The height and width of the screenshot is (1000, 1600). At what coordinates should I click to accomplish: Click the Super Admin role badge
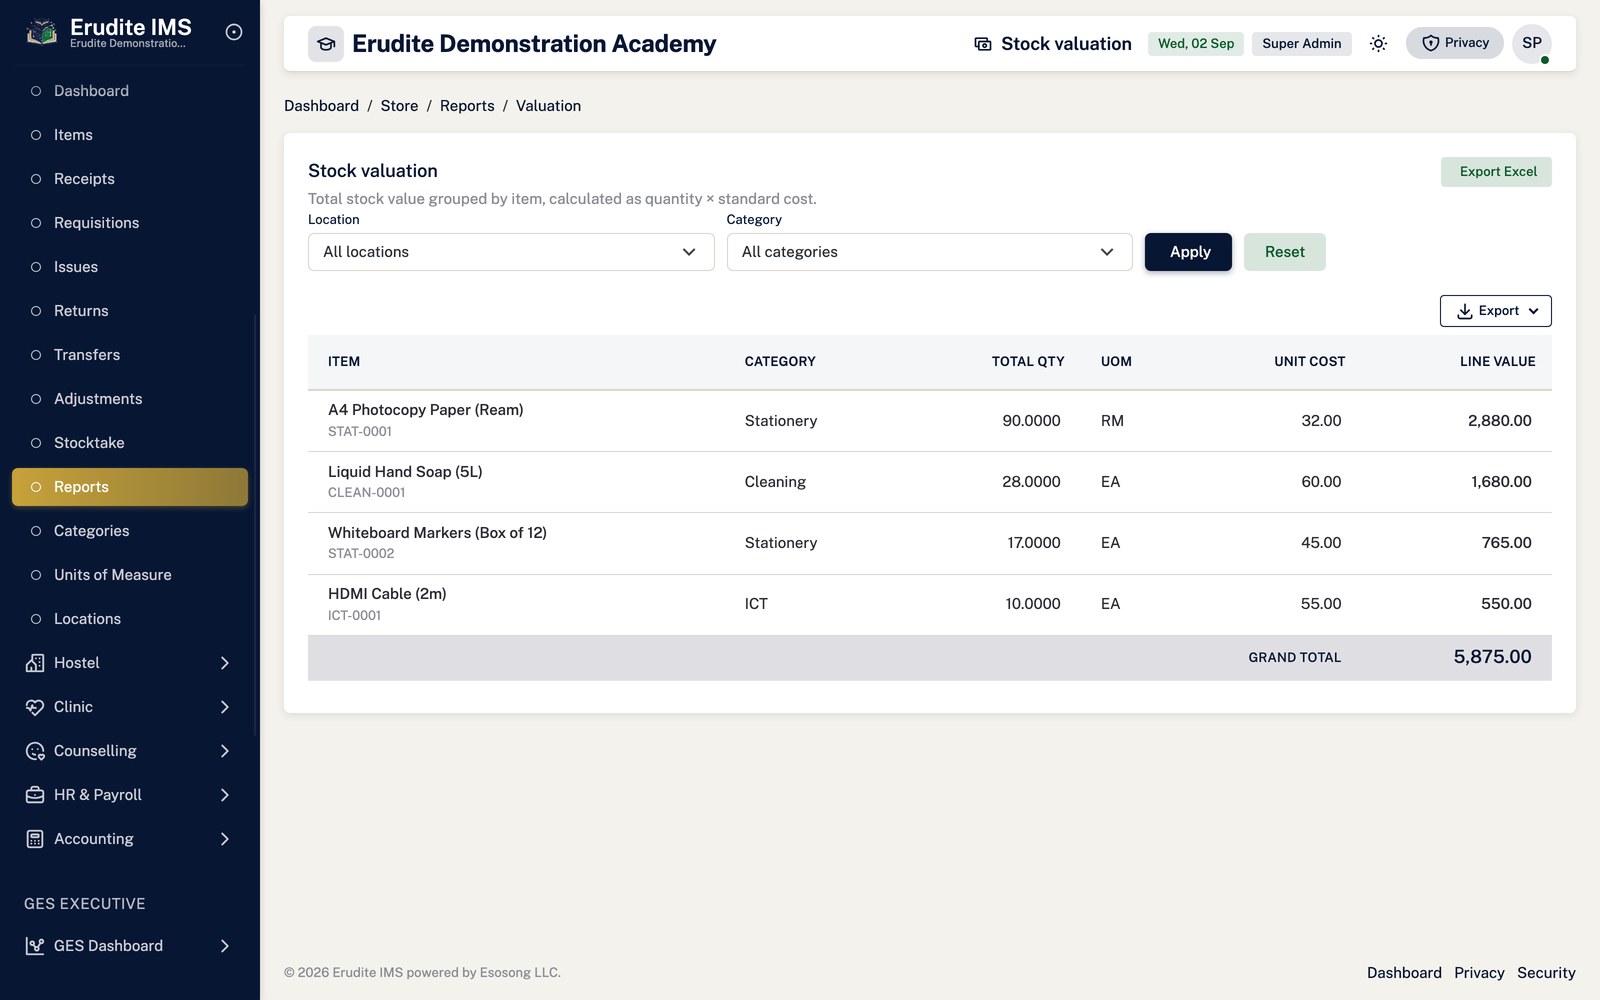tap(1302, 44)
